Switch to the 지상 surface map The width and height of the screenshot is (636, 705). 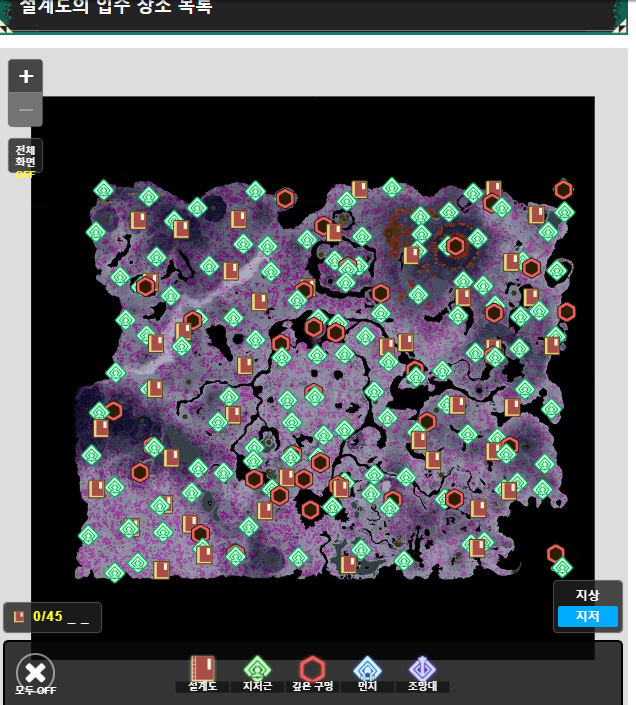point(587,595)
